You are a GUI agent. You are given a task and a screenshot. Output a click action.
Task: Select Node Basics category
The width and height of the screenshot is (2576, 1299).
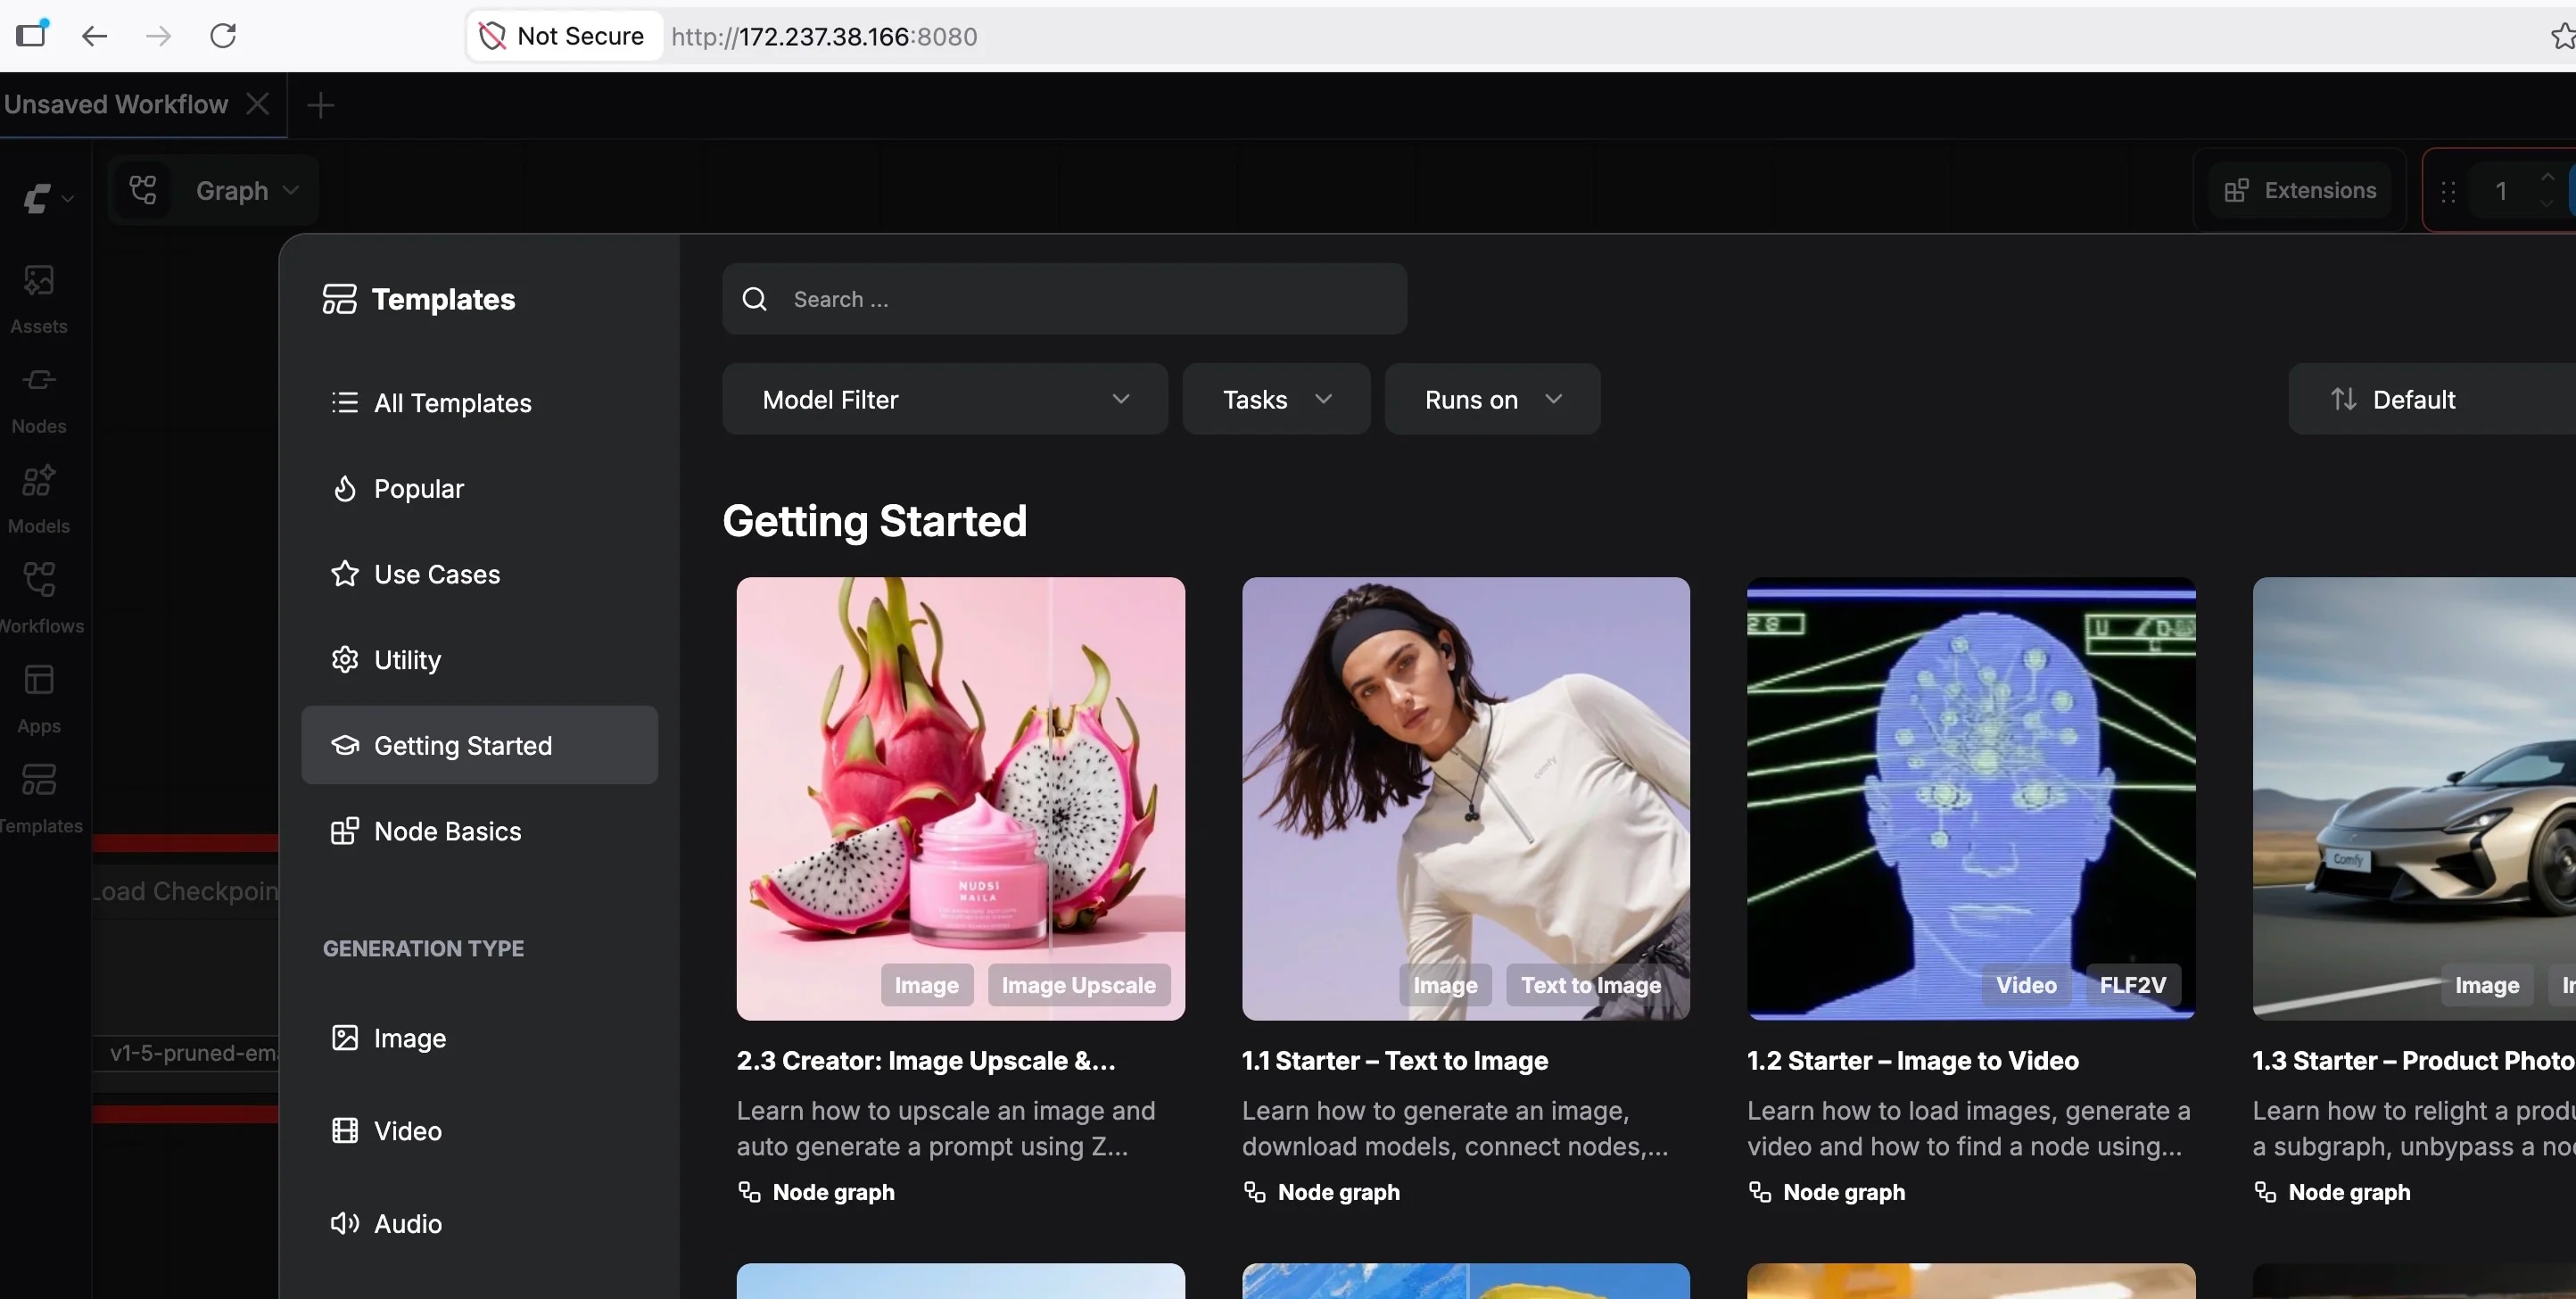[x=447, y=831]
